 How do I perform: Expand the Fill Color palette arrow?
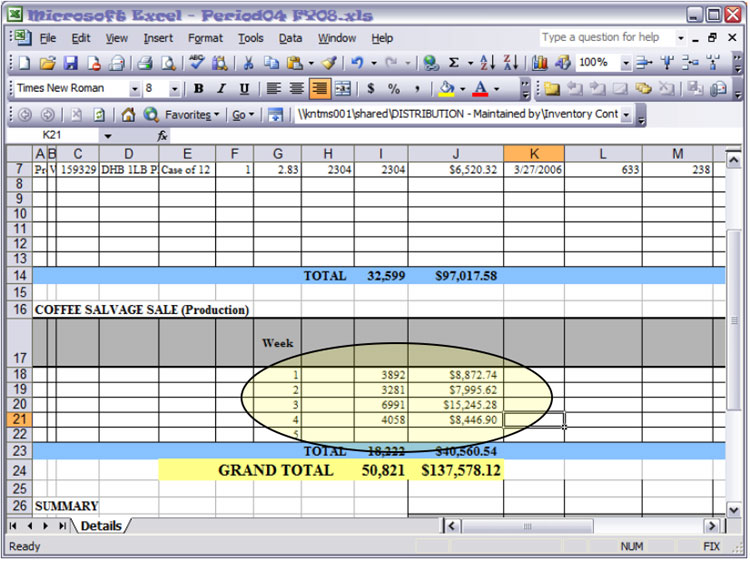click(463, 88)
